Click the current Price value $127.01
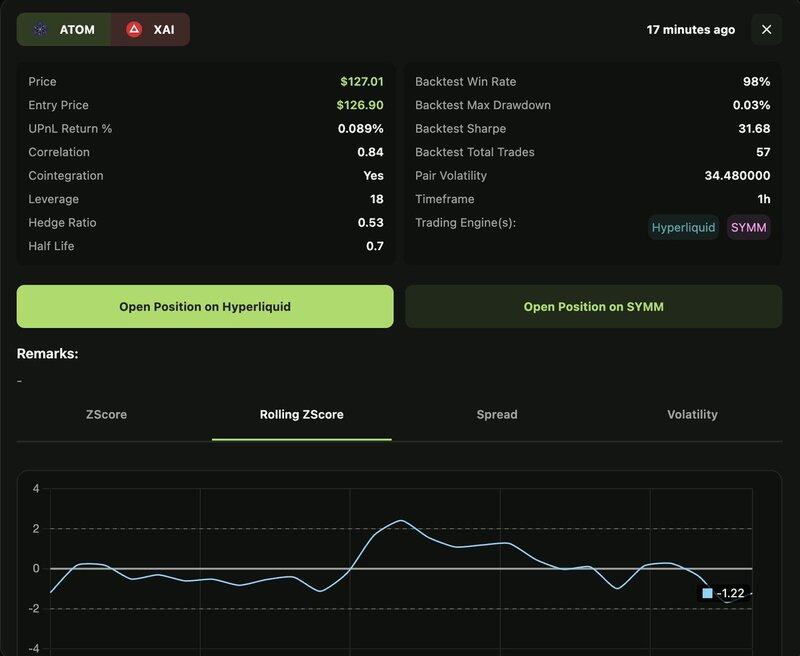 tap(361, 82)
